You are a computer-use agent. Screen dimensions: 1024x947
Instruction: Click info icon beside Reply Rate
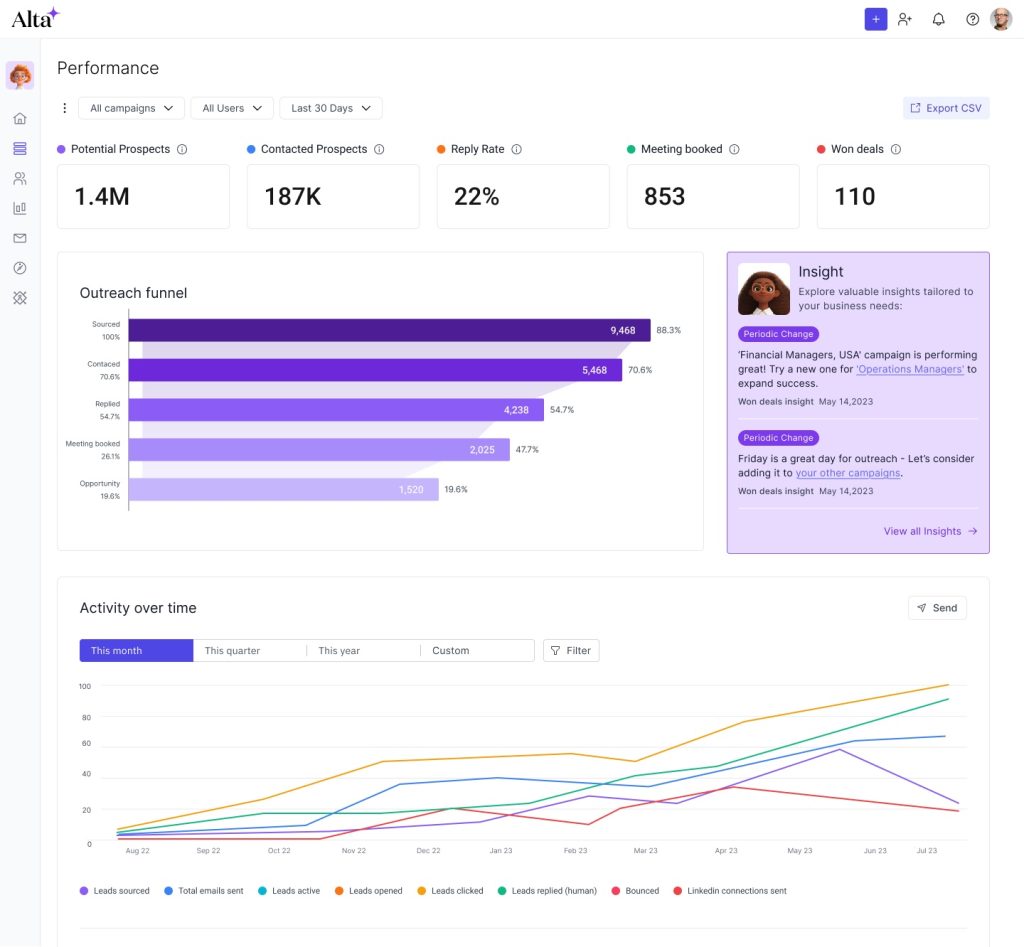517,149
